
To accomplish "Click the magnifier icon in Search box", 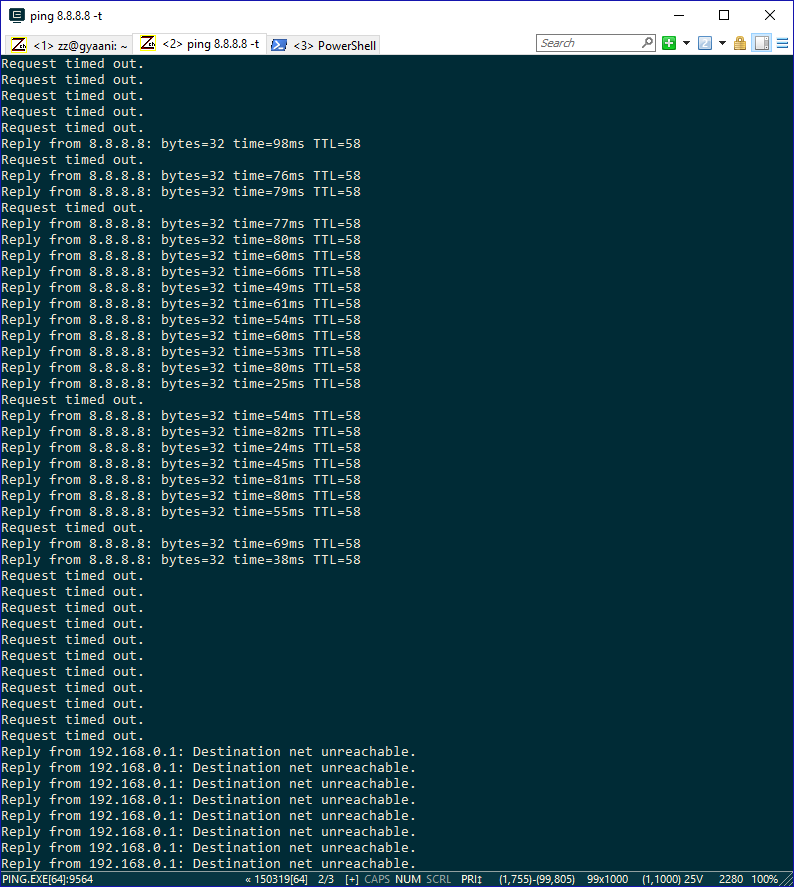I will tap(647, 42).
